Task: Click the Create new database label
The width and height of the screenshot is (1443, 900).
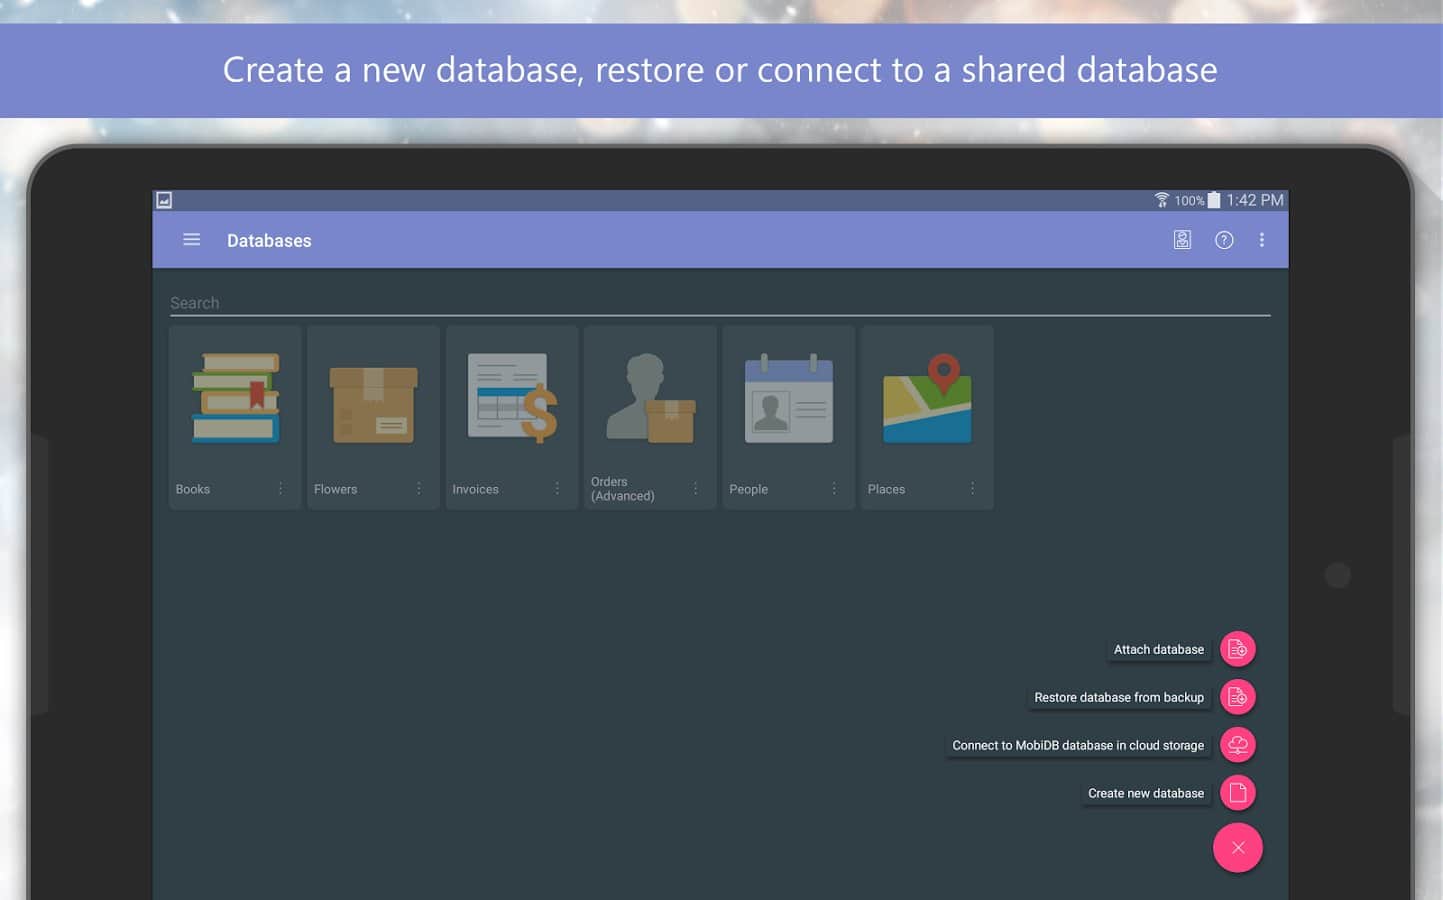Action: (x=1145, y=793)
